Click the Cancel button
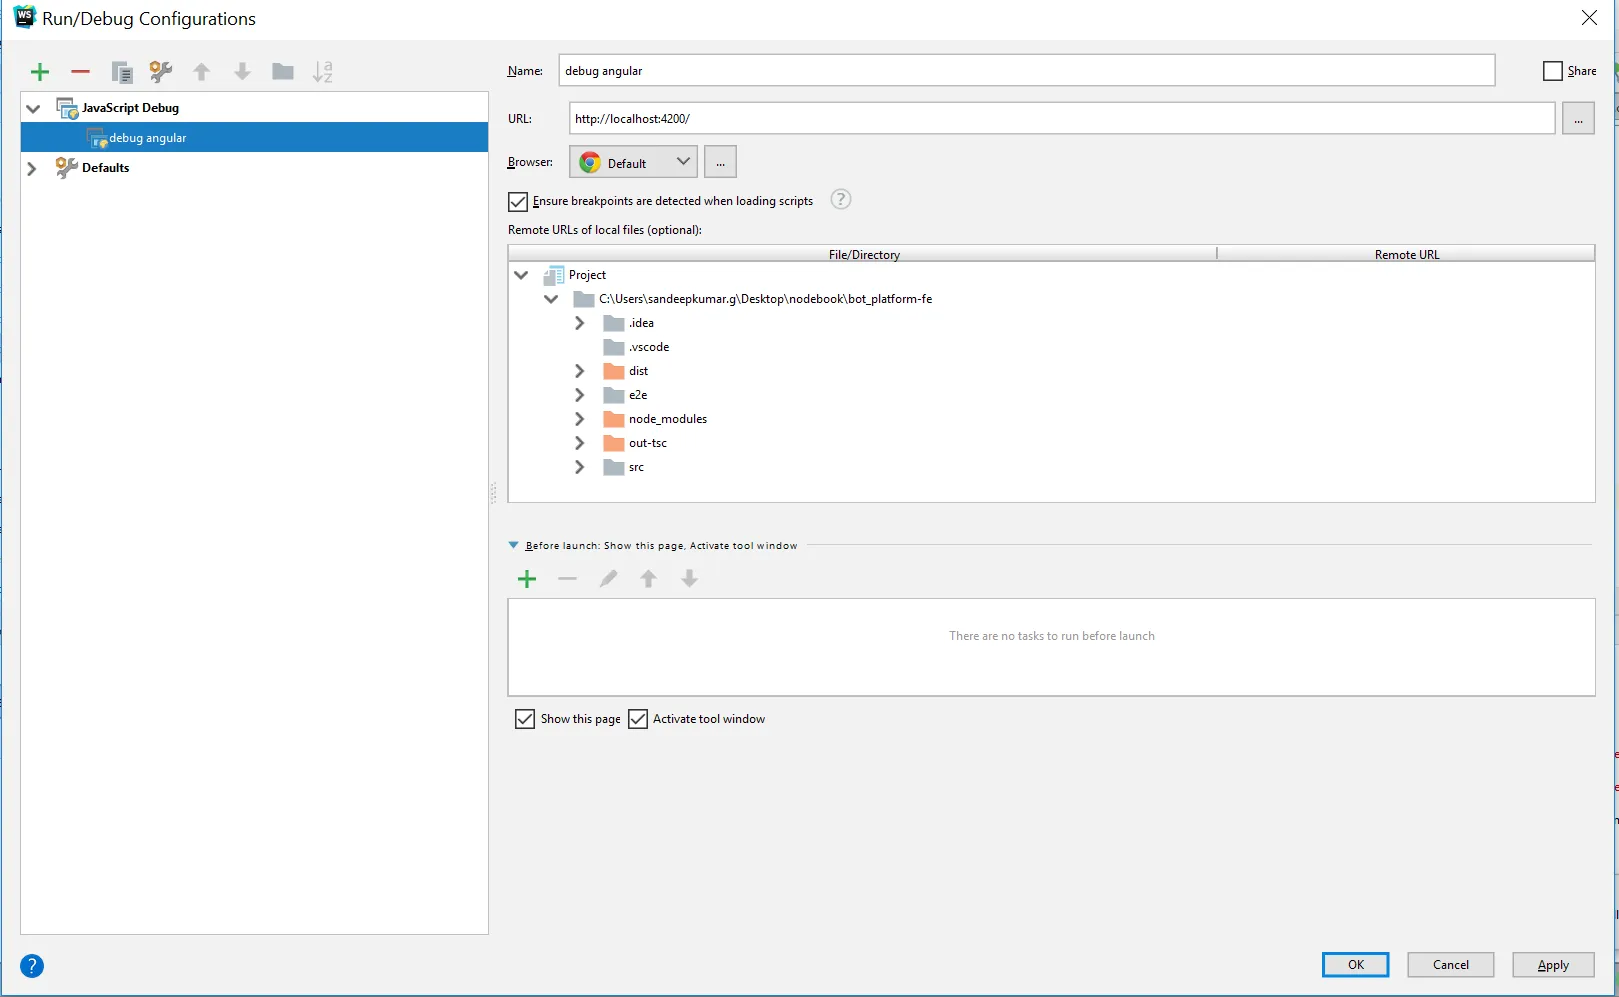This screenshot has height=997, width=1619. tap(1451, 965)
